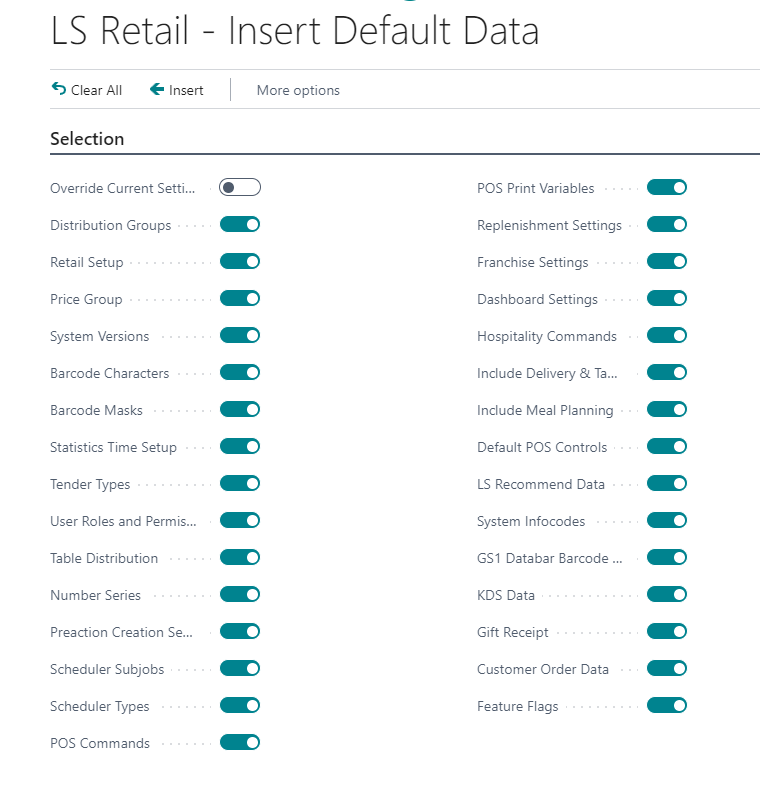
Task: Enable Override Current Settings toggle
Action: (x=240, y=187)
